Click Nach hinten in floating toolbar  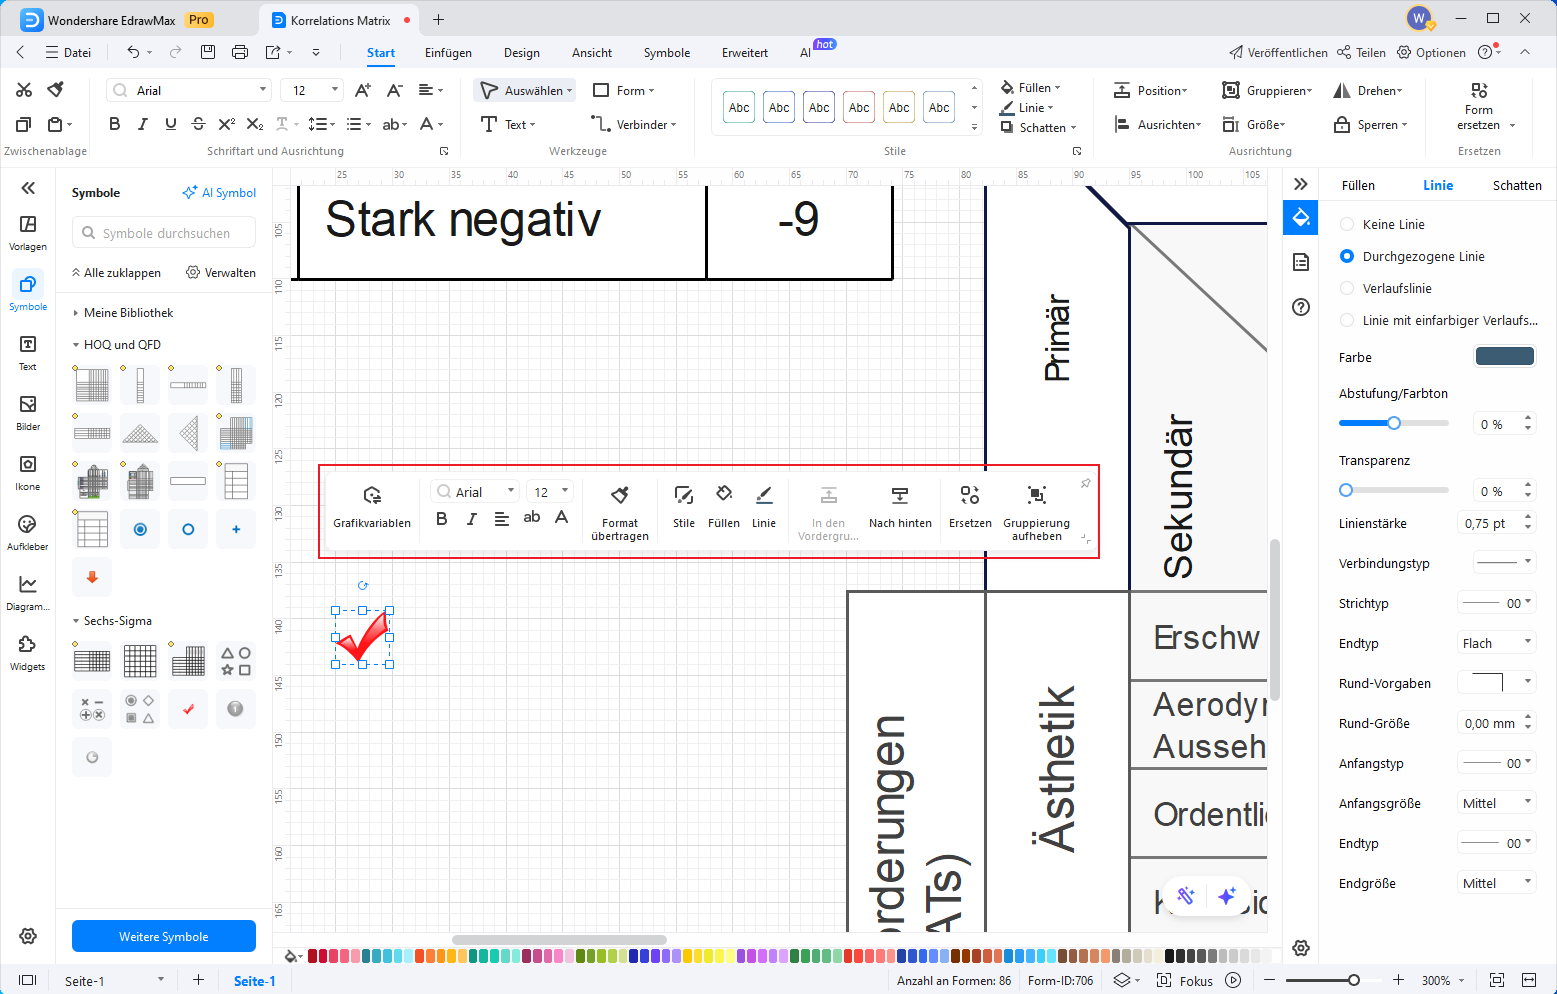(900, 506)
